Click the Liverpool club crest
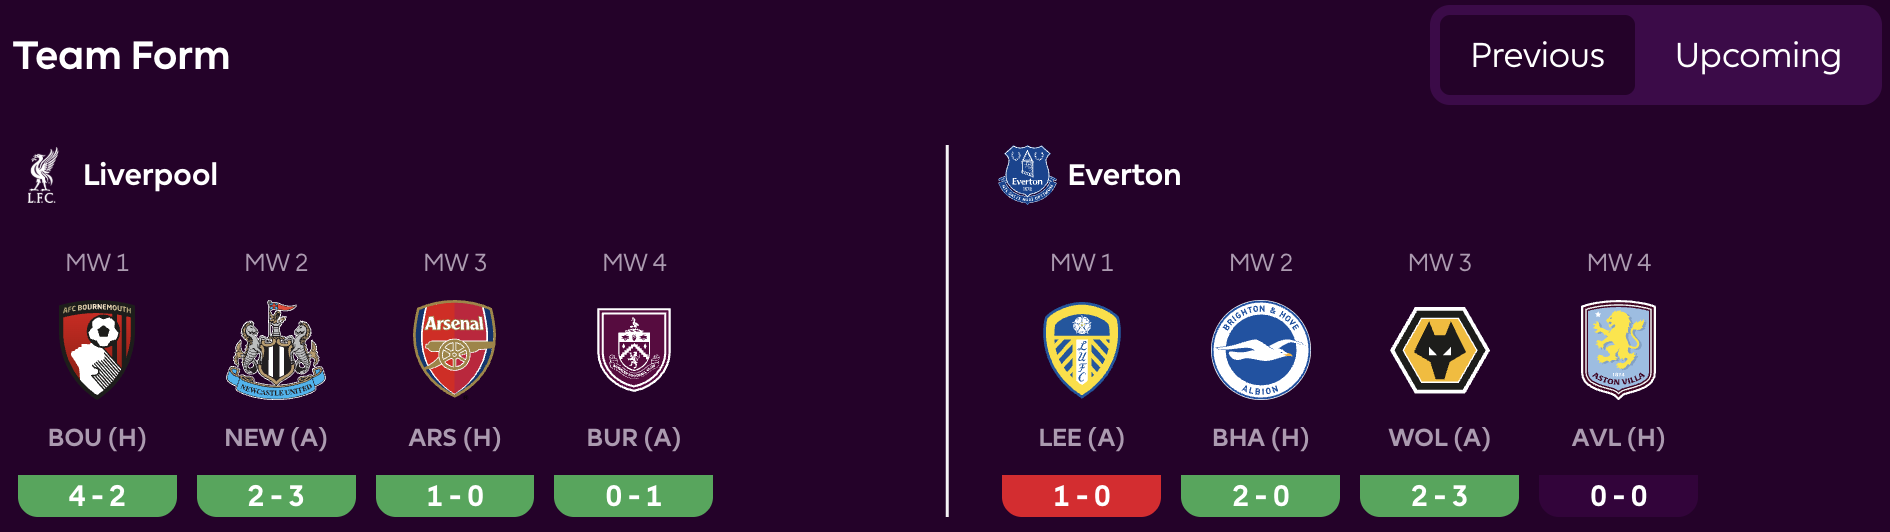The image size is (1890, 532). 42,176
